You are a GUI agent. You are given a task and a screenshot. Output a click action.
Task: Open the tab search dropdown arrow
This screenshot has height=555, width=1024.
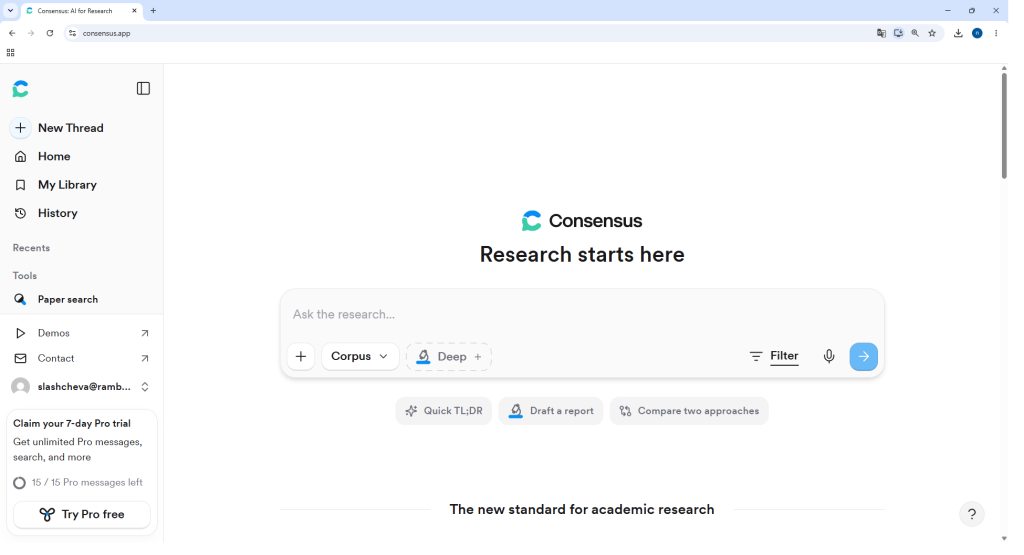pos(10,10)
